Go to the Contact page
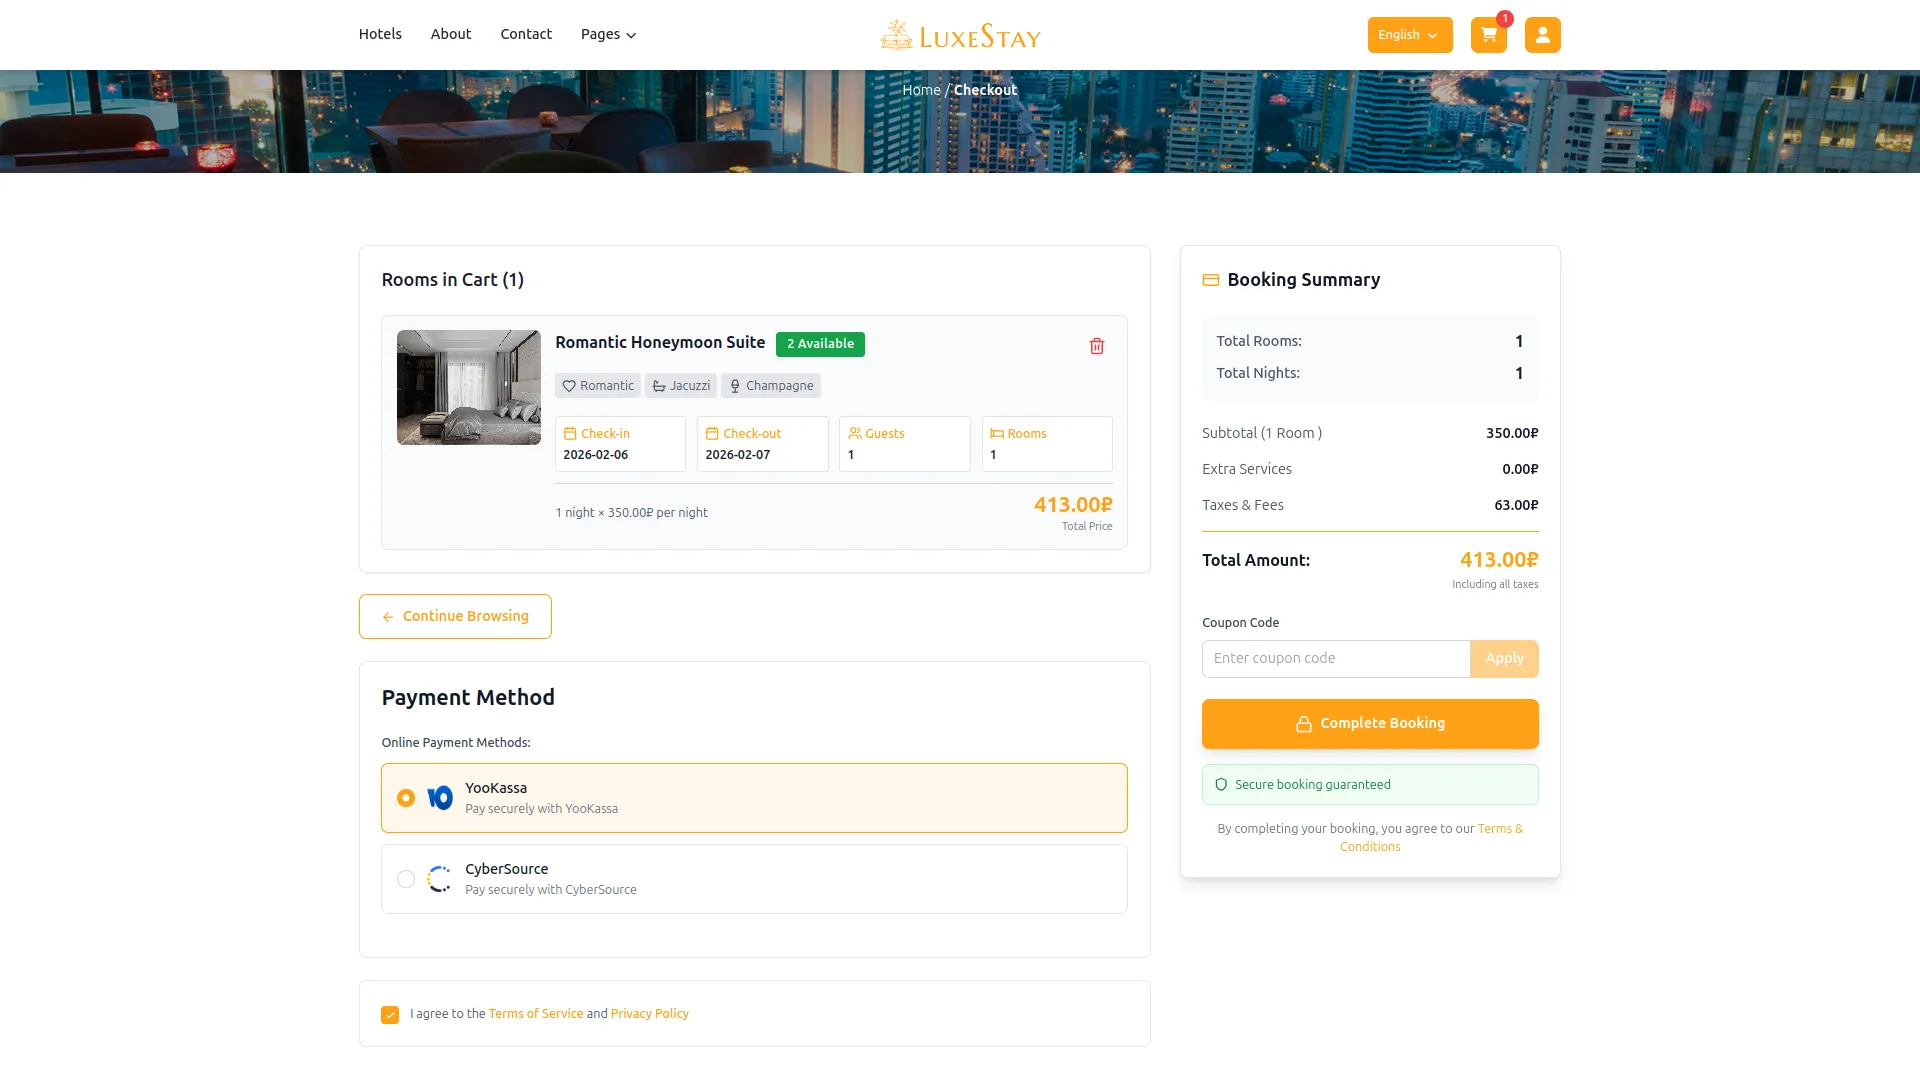Screen dimensions: 1920x1080 click(526, 34)
